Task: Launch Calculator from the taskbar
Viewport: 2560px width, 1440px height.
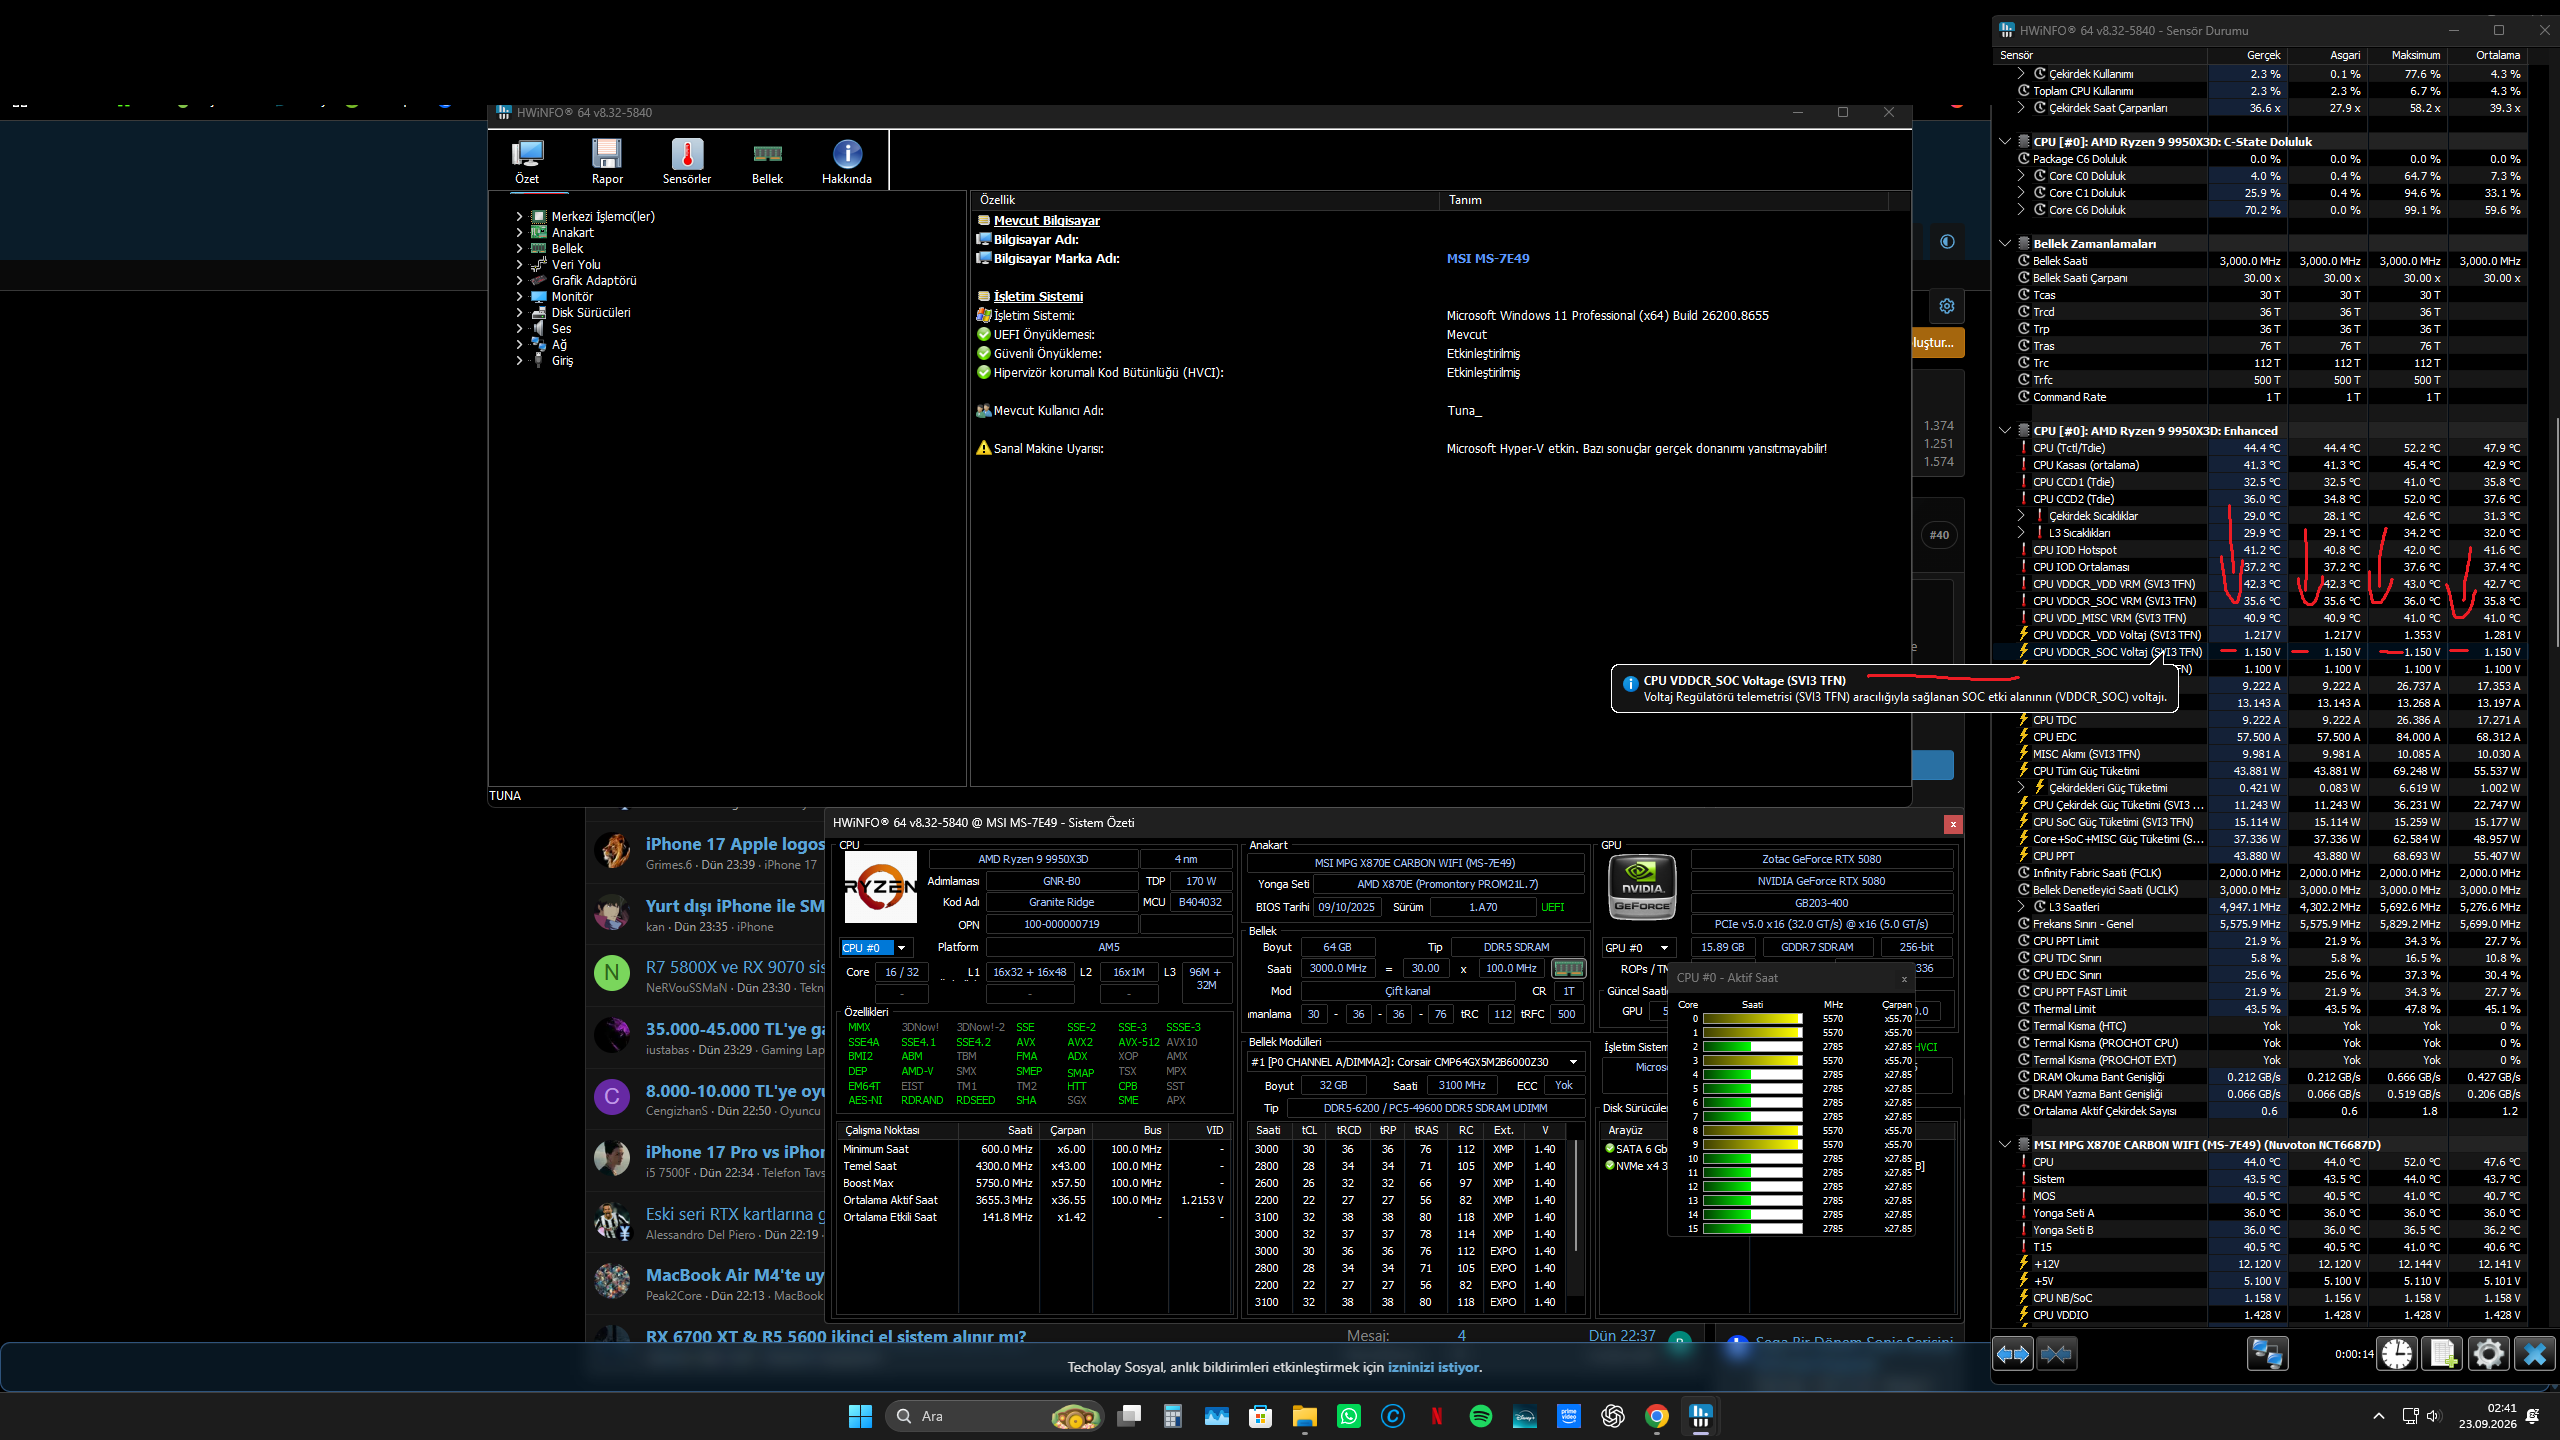Action: 1173,1416
